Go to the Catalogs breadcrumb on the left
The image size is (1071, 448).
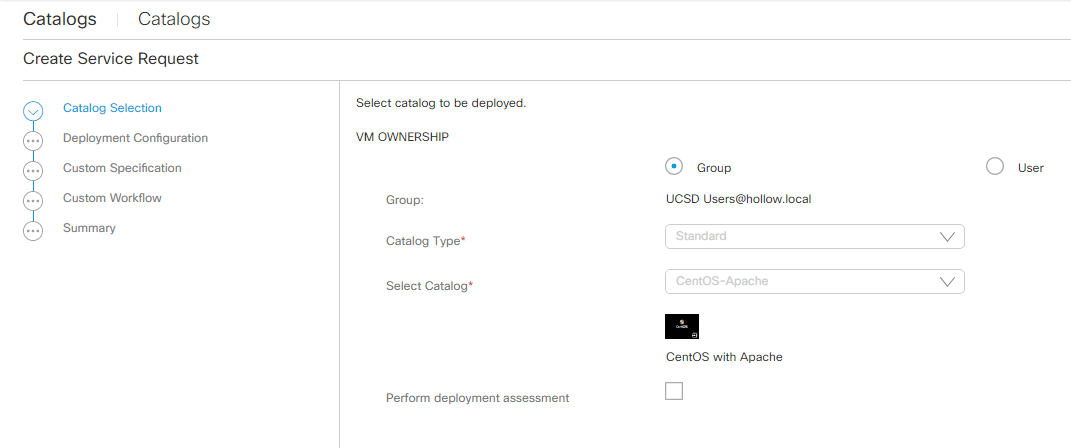(x=60, y=19)
